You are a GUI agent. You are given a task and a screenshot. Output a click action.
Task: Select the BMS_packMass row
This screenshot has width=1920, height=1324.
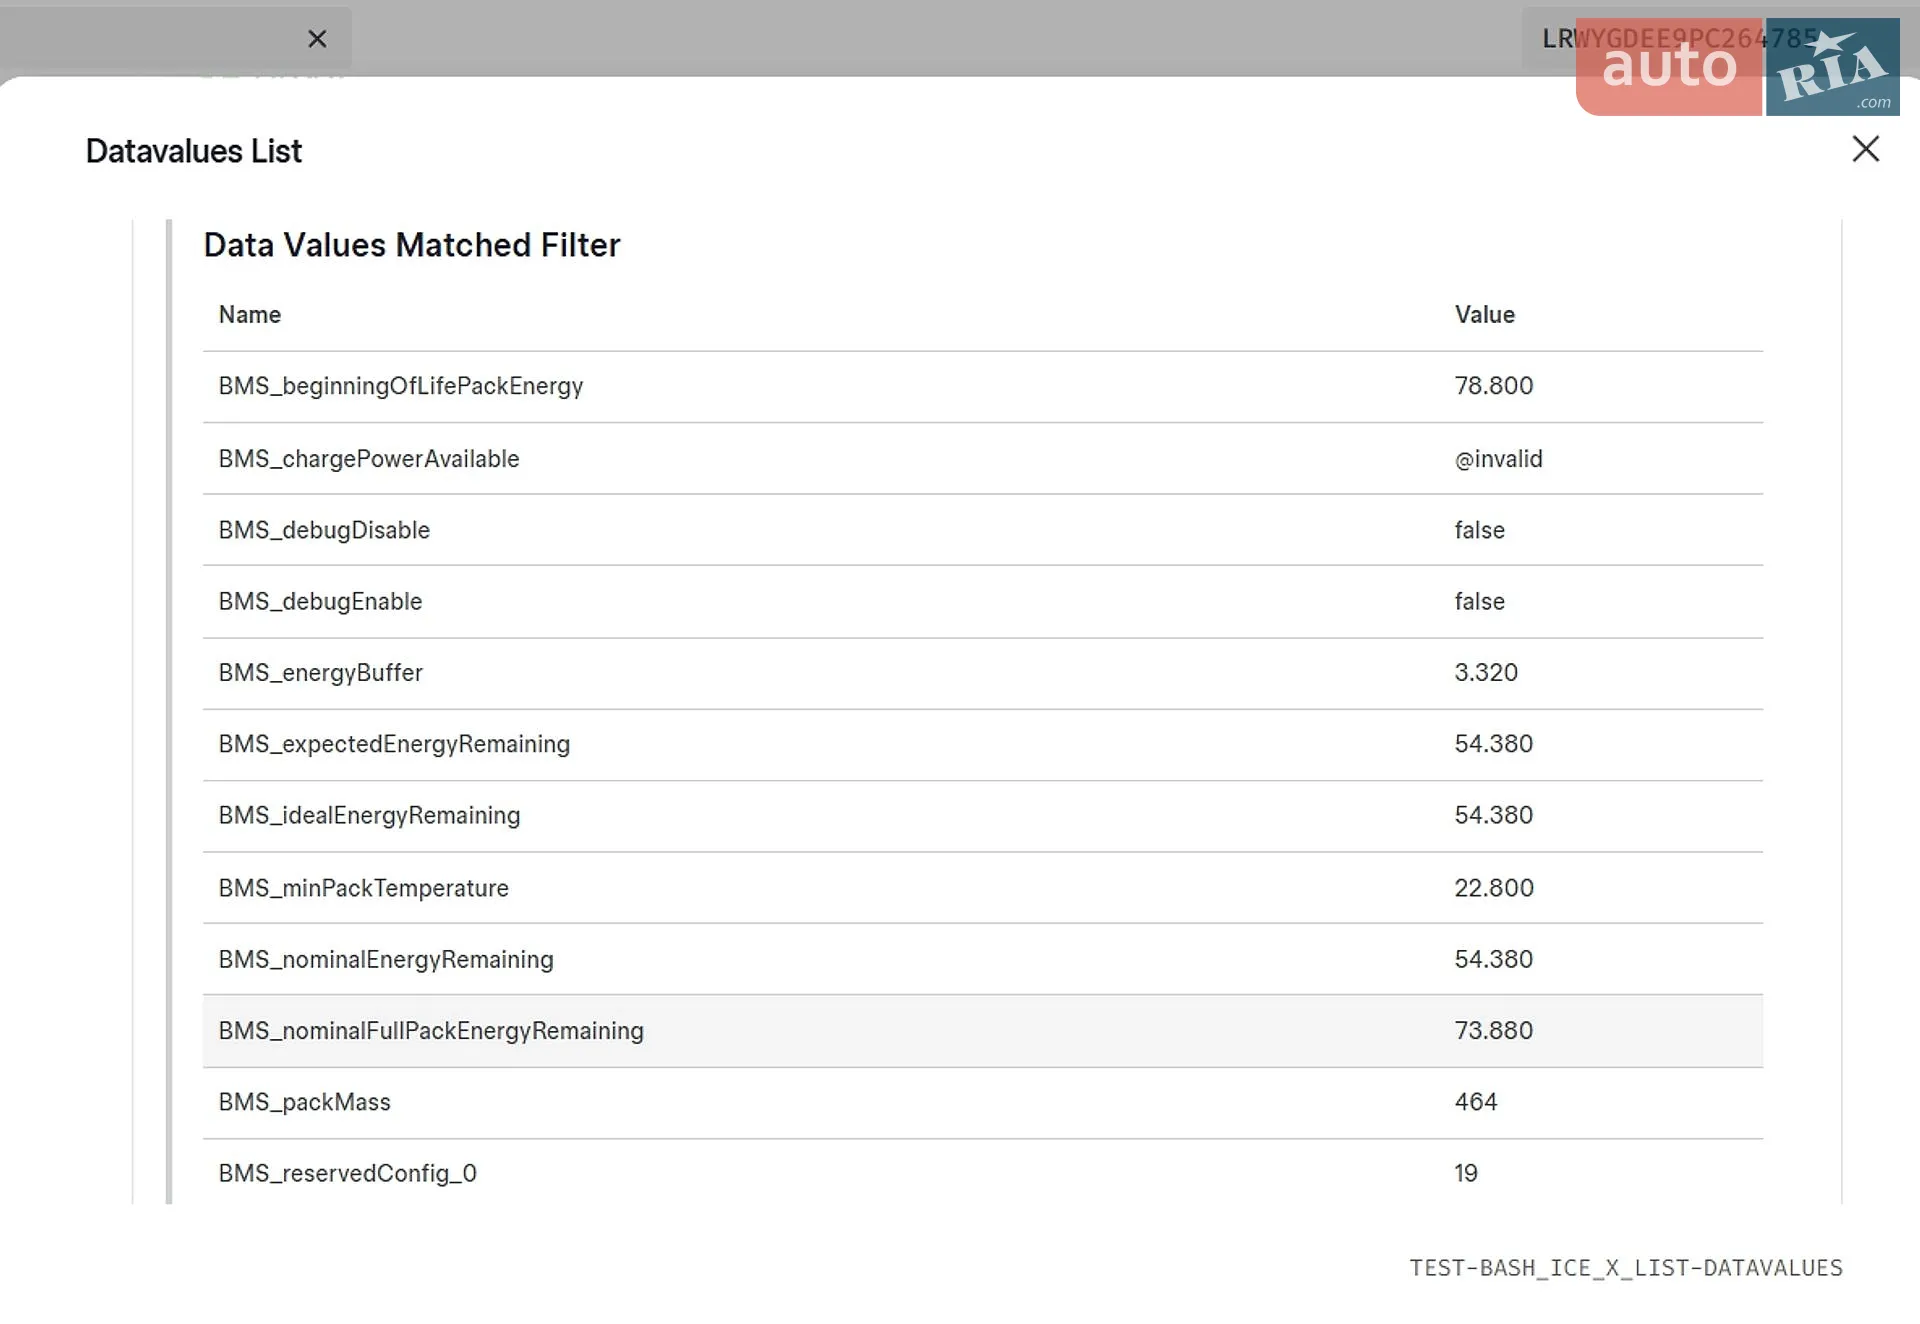[982, 1102]
